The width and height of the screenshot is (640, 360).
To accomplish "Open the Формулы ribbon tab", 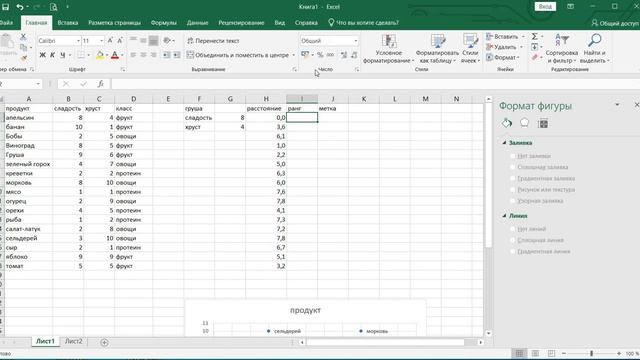I will (x=164, y=23).
